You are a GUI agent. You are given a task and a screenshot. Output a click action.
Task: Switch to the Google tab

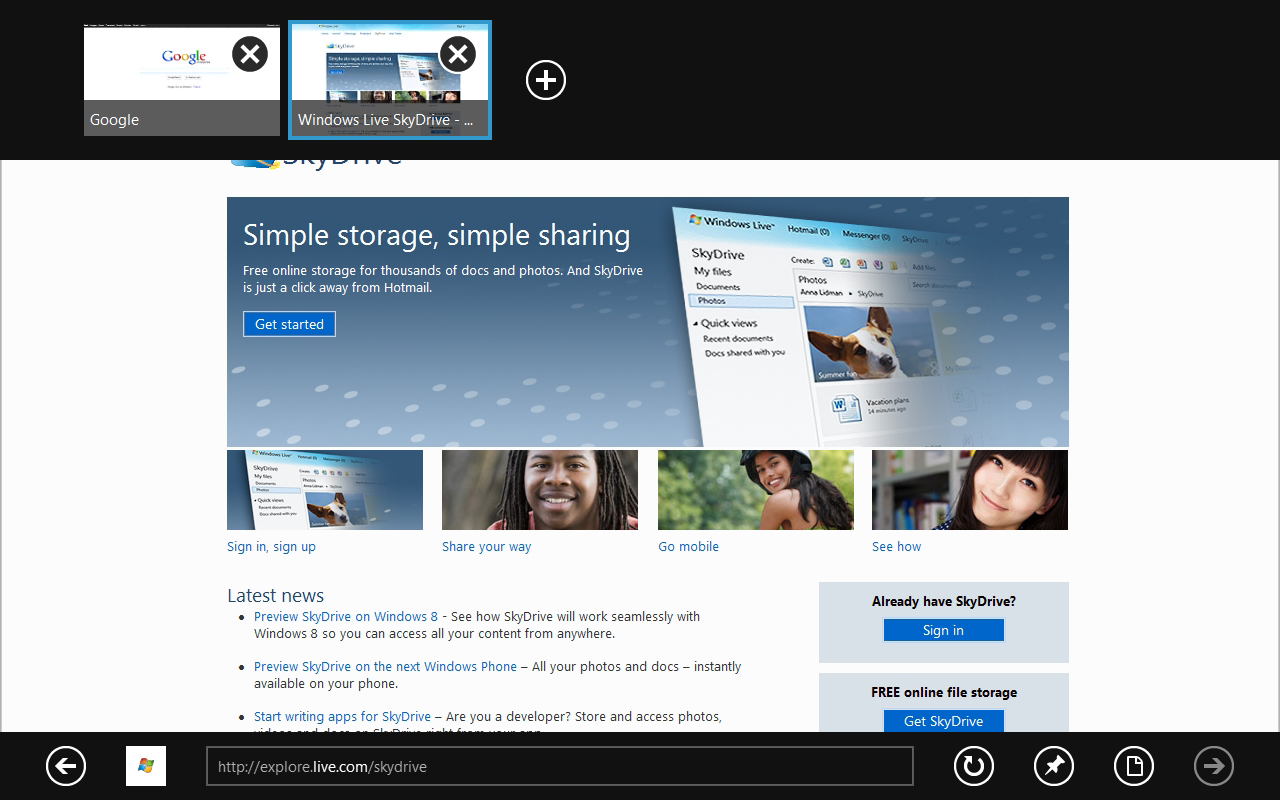182,80
